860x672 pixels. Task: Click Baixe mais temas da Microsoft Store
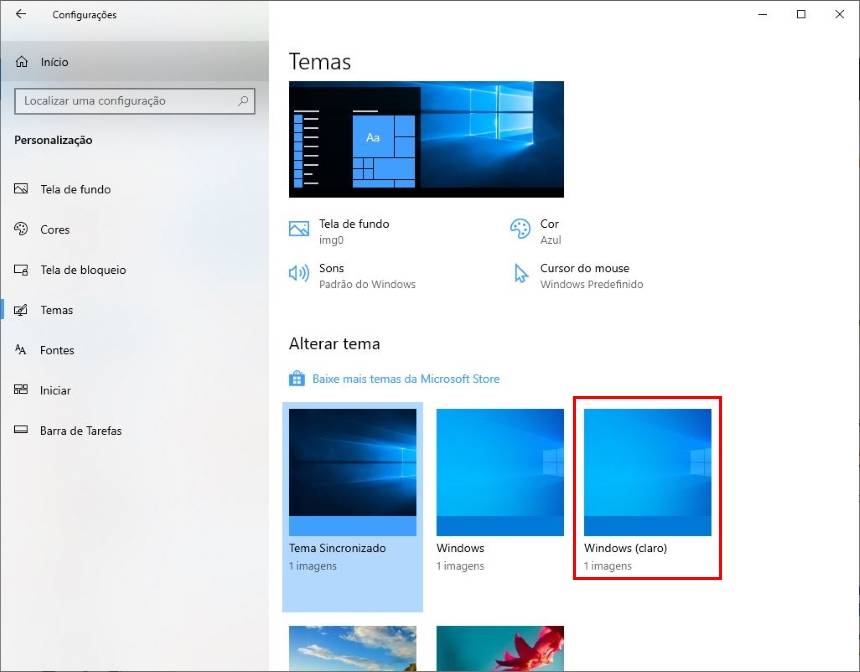(x=405, y=379)
